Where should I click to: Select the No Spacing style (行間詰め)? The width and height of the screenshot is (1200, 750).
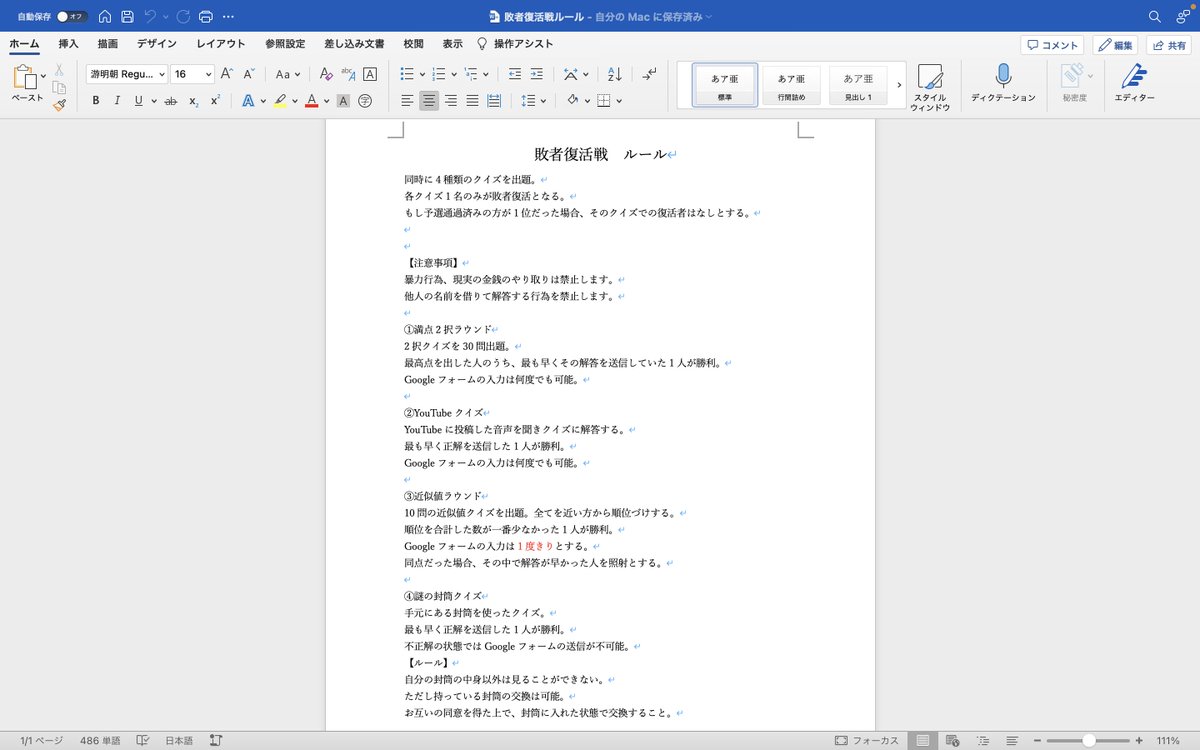click(x=792, y=85)
